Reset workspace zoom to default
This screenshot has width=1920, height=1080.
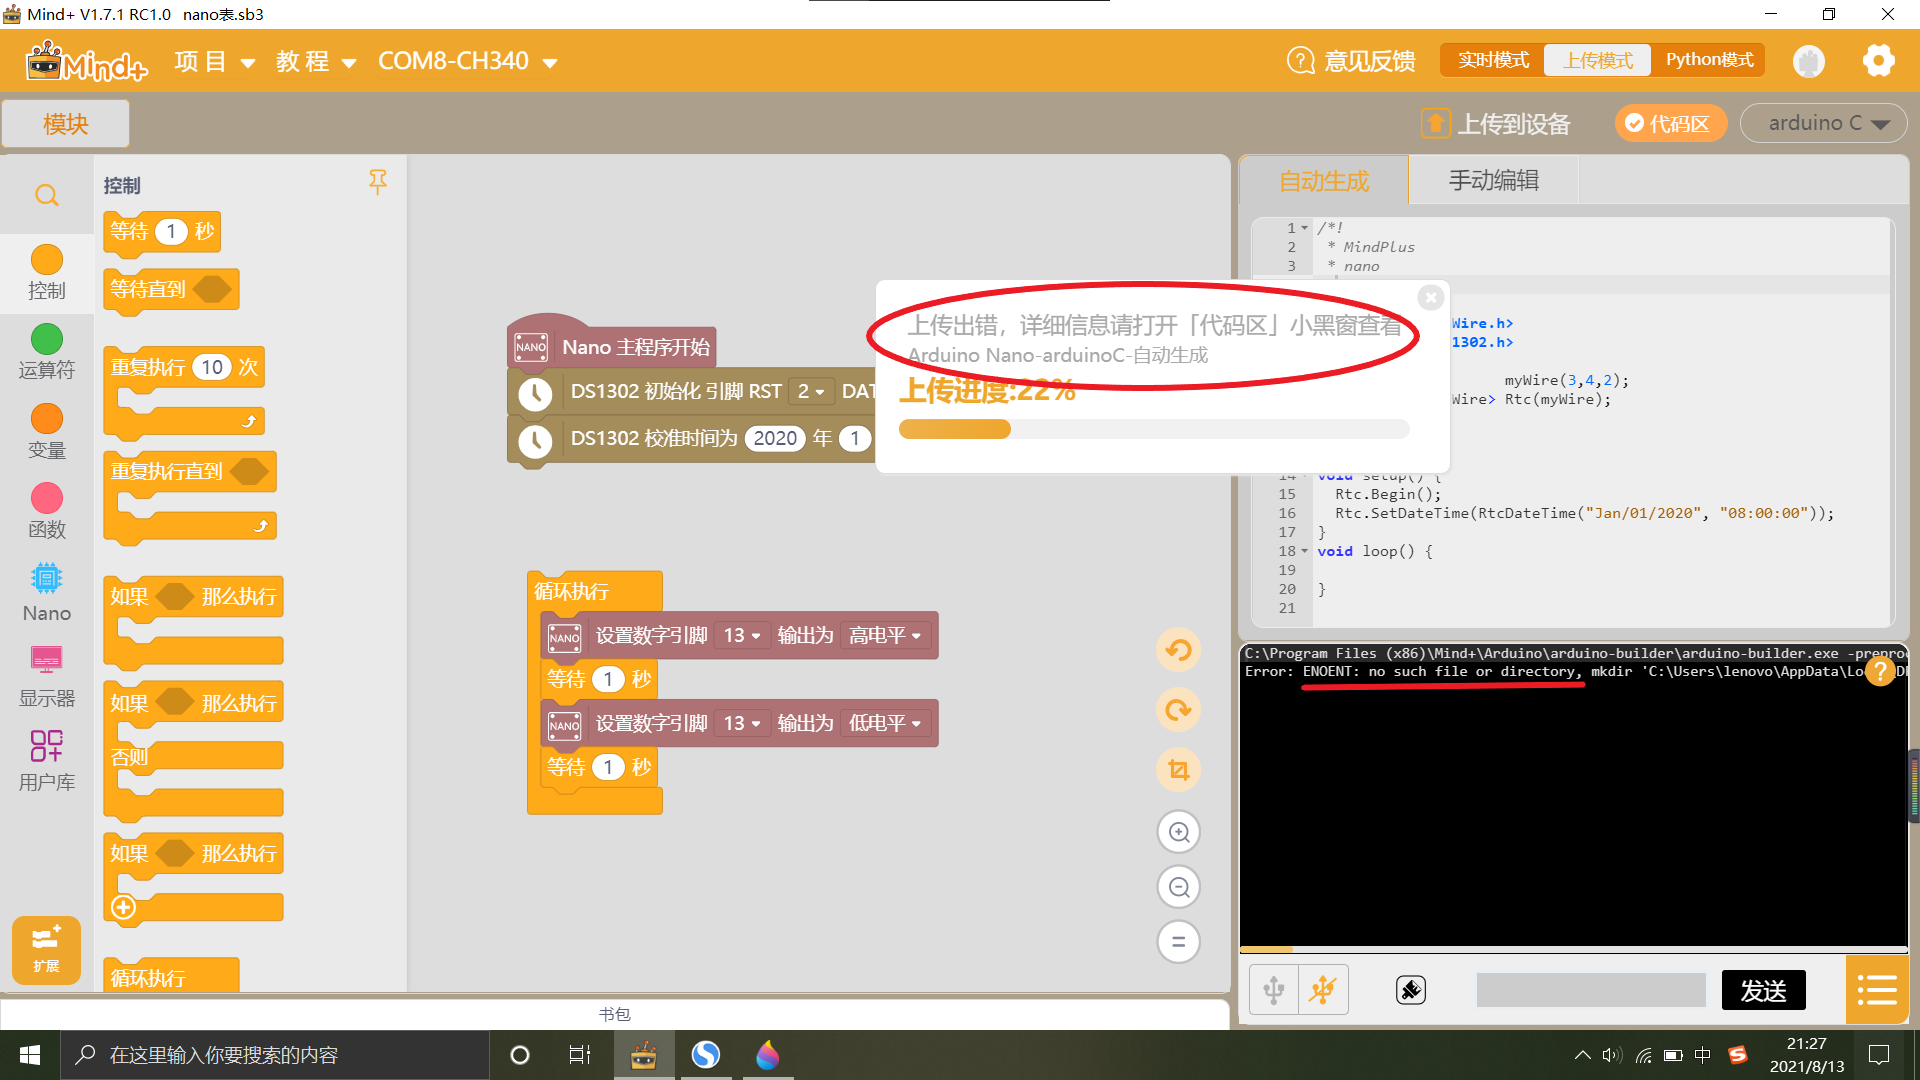(x=1179, y=942)
